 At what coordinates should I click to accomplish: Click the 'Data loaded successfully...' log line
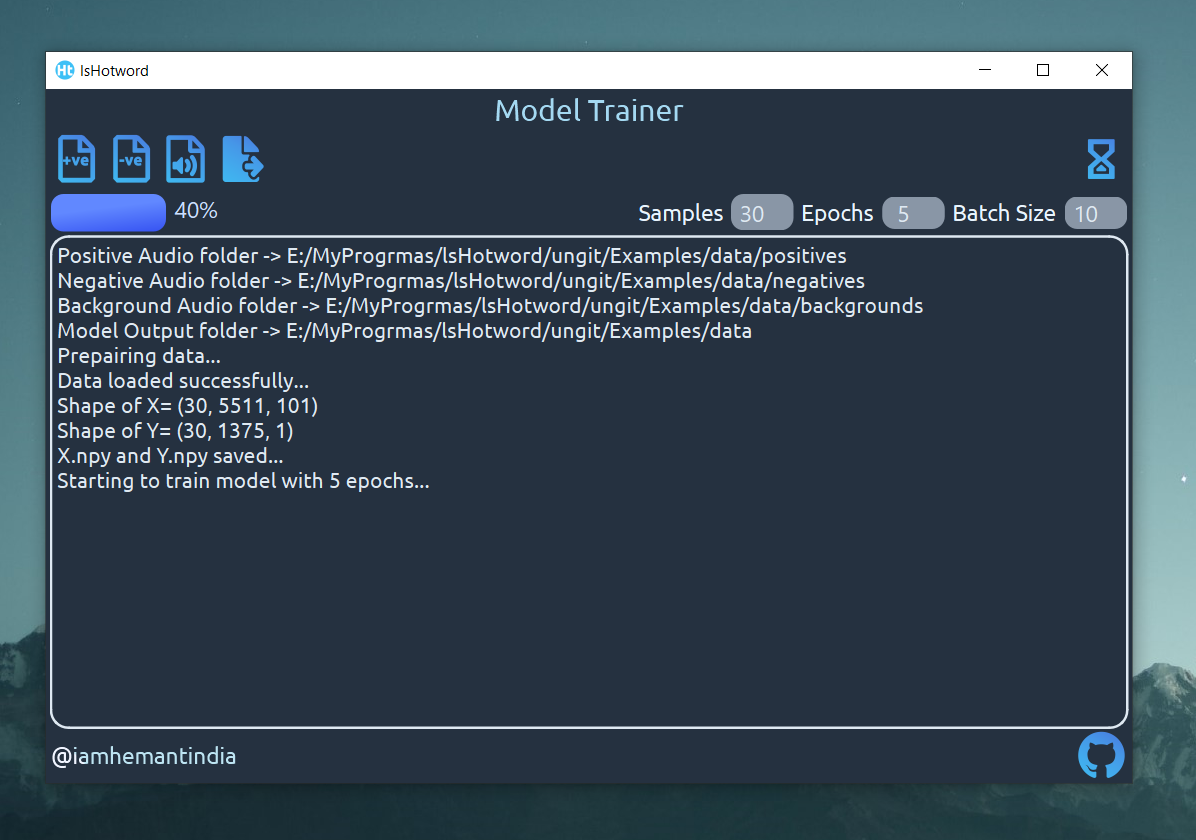[183, 381]
